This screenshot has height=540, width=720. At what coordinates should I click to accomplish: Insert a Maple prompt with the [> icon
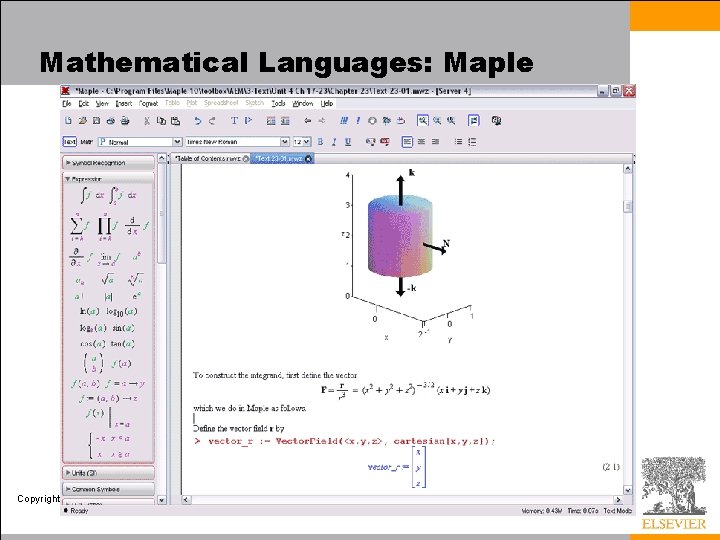[x=248, y=121]
